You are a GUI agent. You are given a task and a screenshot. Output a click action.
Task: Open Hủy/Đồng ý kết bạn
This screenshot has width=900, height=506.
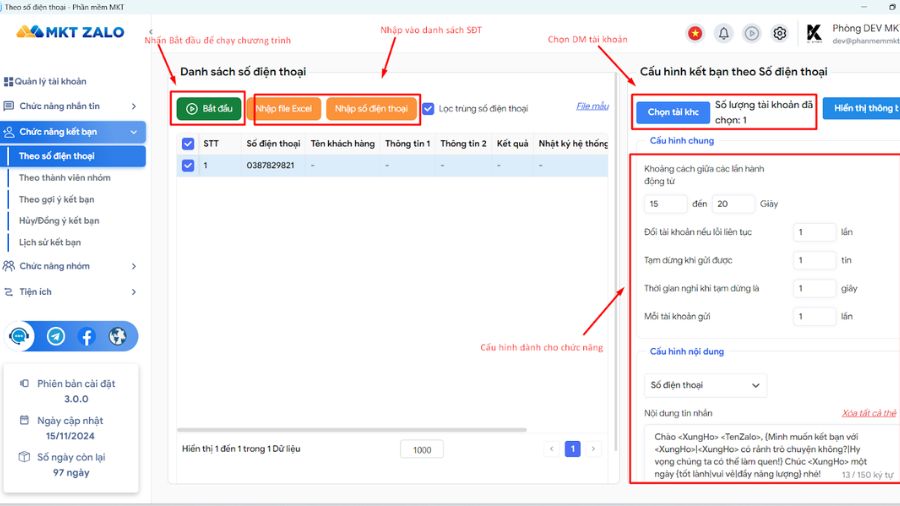[x=59, y=221]
